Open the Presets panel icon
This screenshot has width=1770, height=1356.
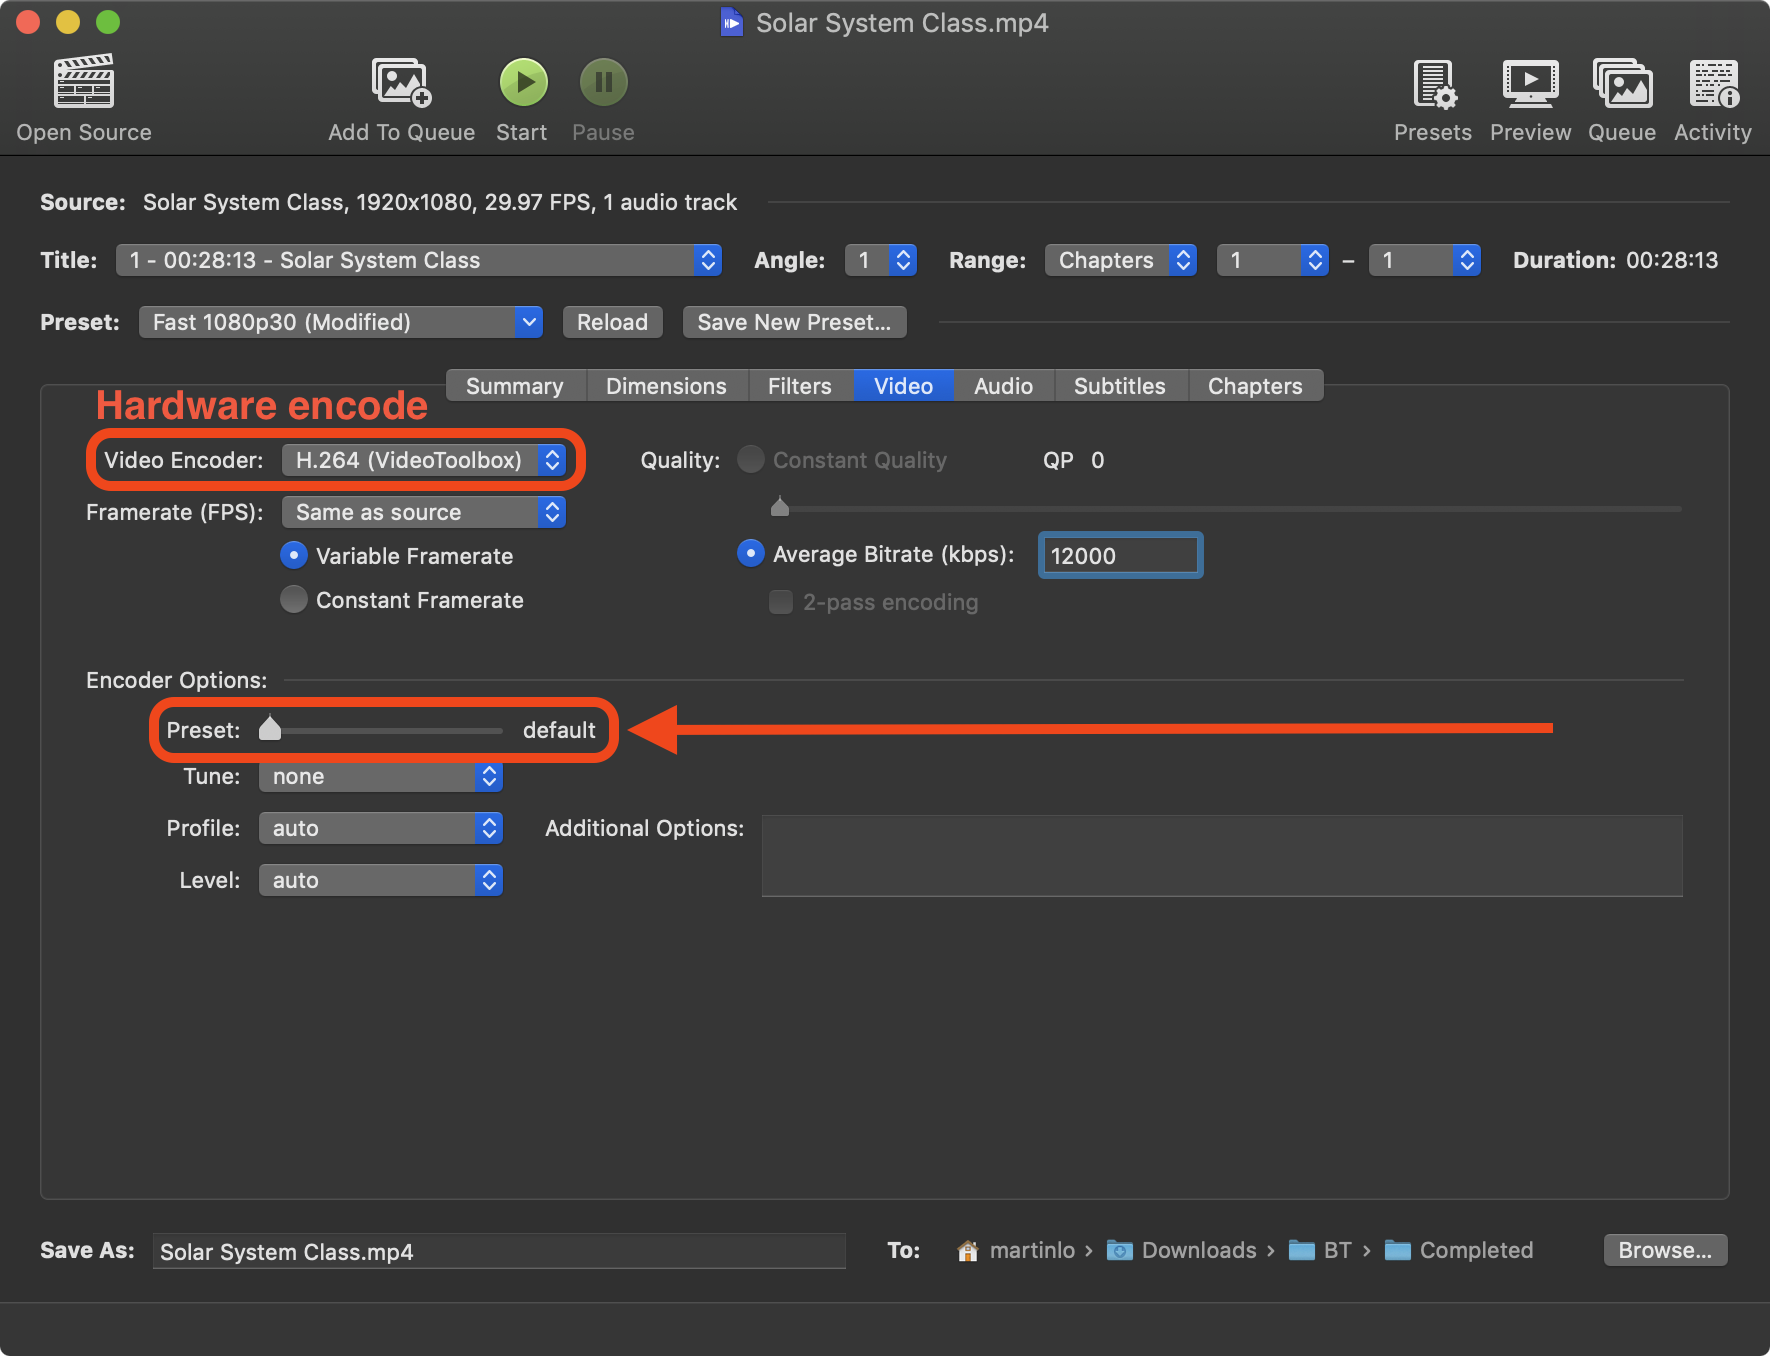[x=1433, y=84]
